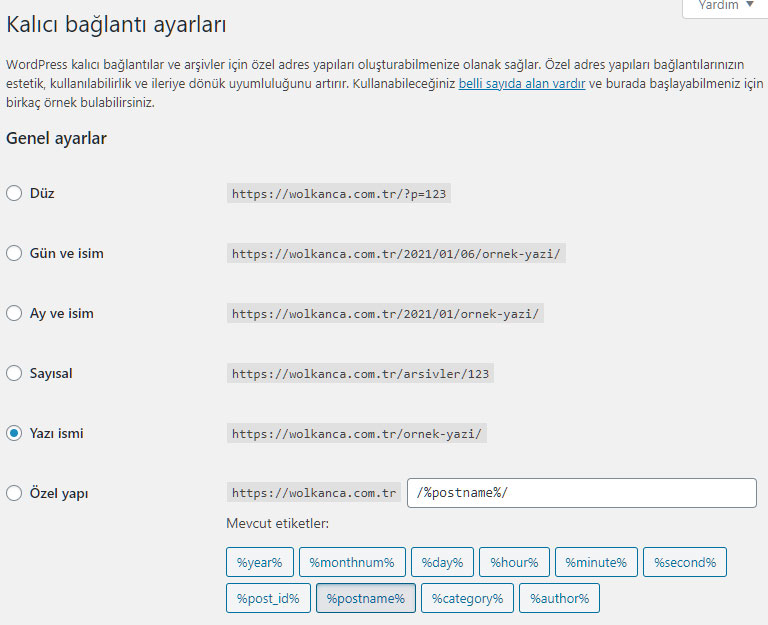Click the arsivler/123 example URL

(x=360, y=373)
